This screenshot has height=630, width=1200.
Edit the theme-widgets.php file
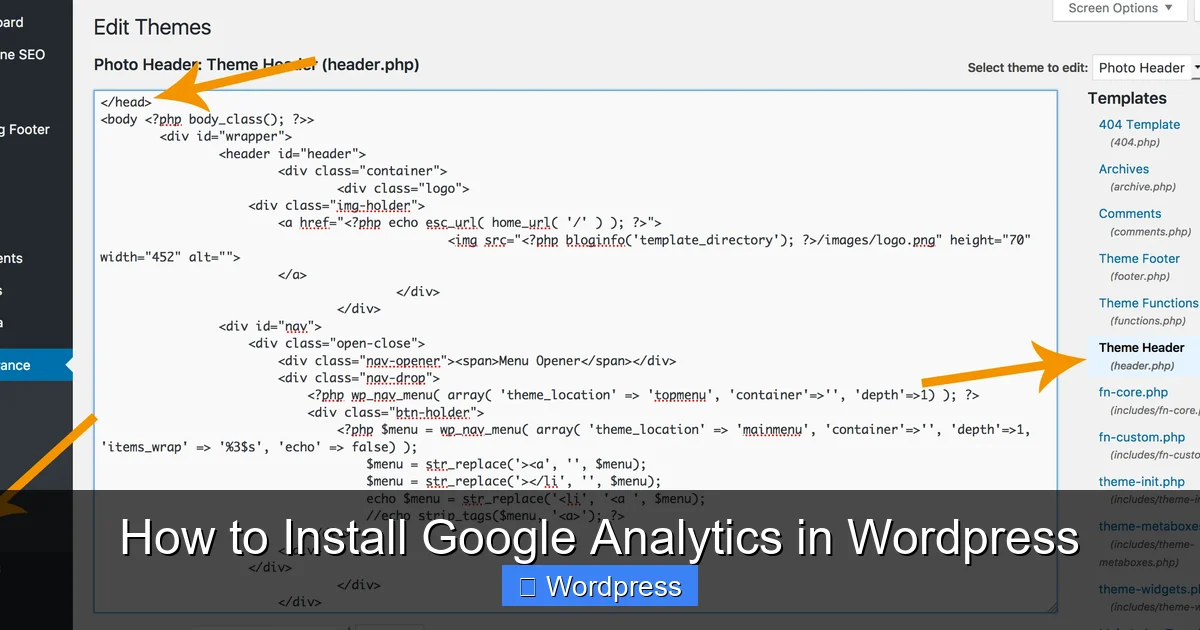(1147, 589)
